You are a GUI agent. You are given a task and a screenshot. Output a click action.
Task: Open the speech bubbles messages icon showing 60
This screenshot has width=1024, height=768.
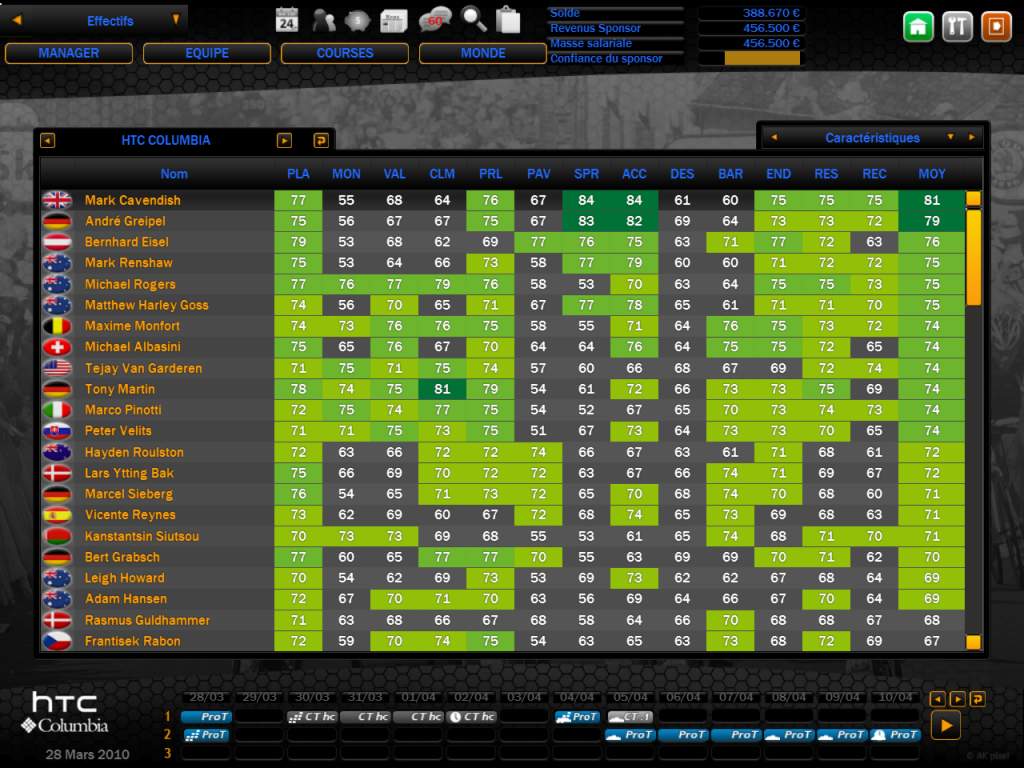click(x=435, y=20)
